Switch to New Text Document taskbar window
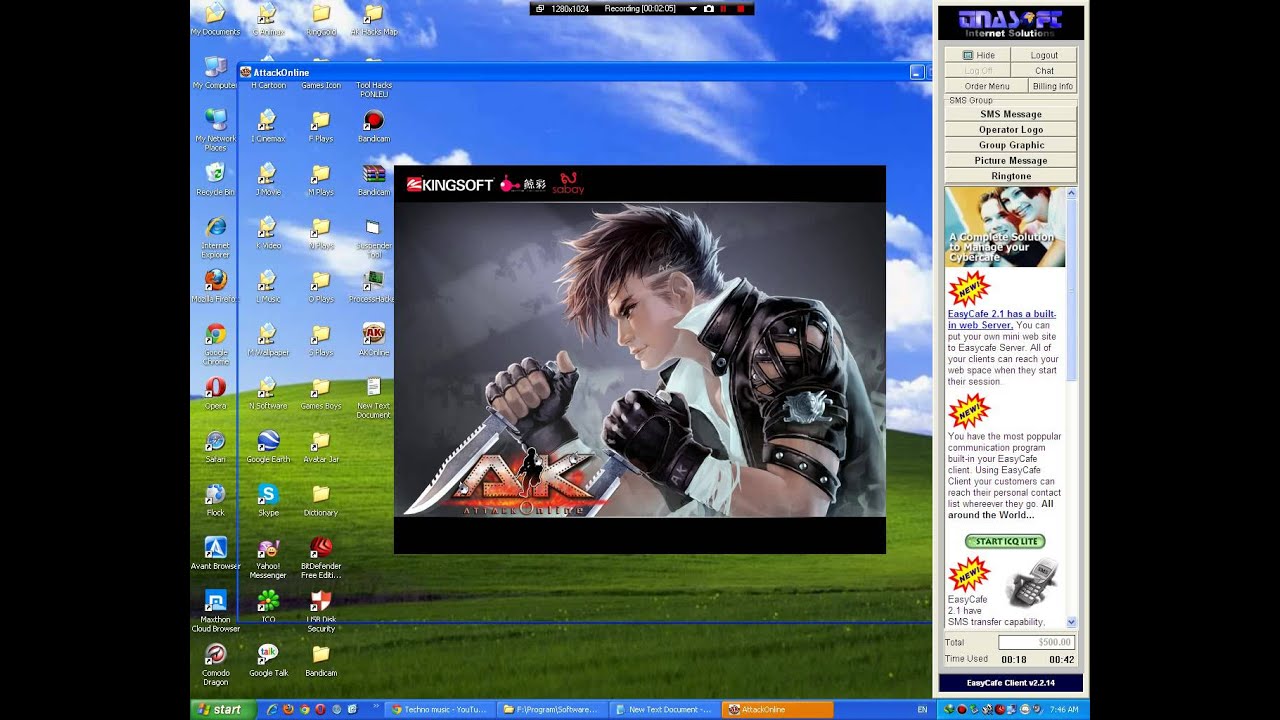1280x720 pixels. (x=665, y=709)
